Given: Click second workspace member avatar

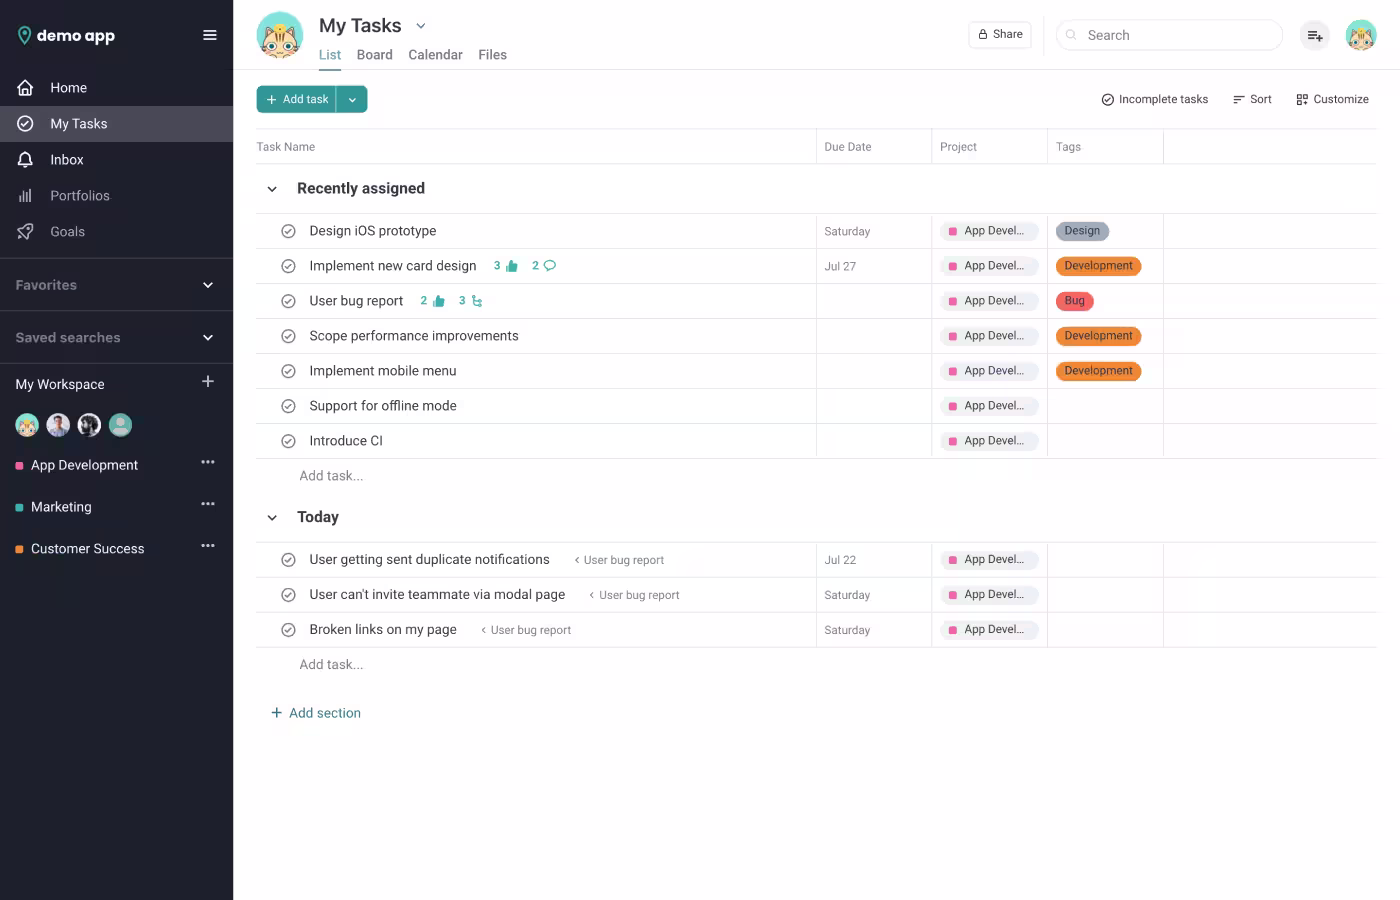Looking at the screenshot, I should [x=58, y=425].
